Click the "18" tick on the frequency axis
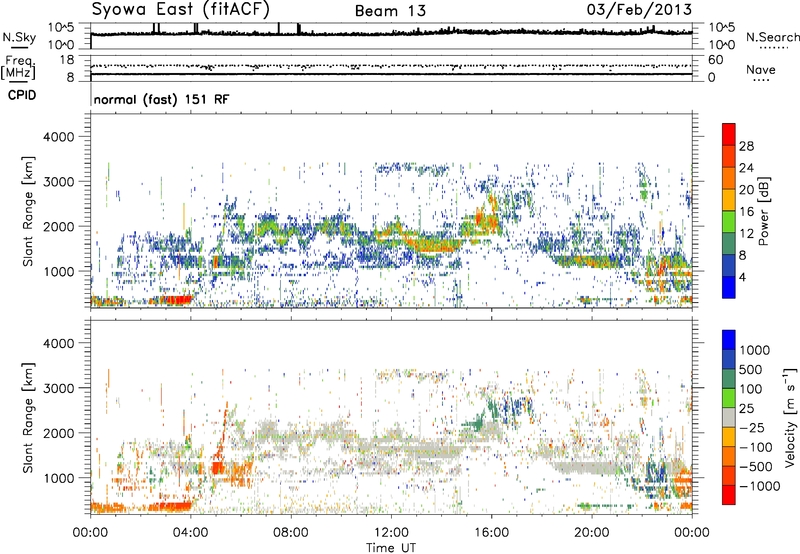This screenshot has height=554, width=800. click(x=67, y=60)
